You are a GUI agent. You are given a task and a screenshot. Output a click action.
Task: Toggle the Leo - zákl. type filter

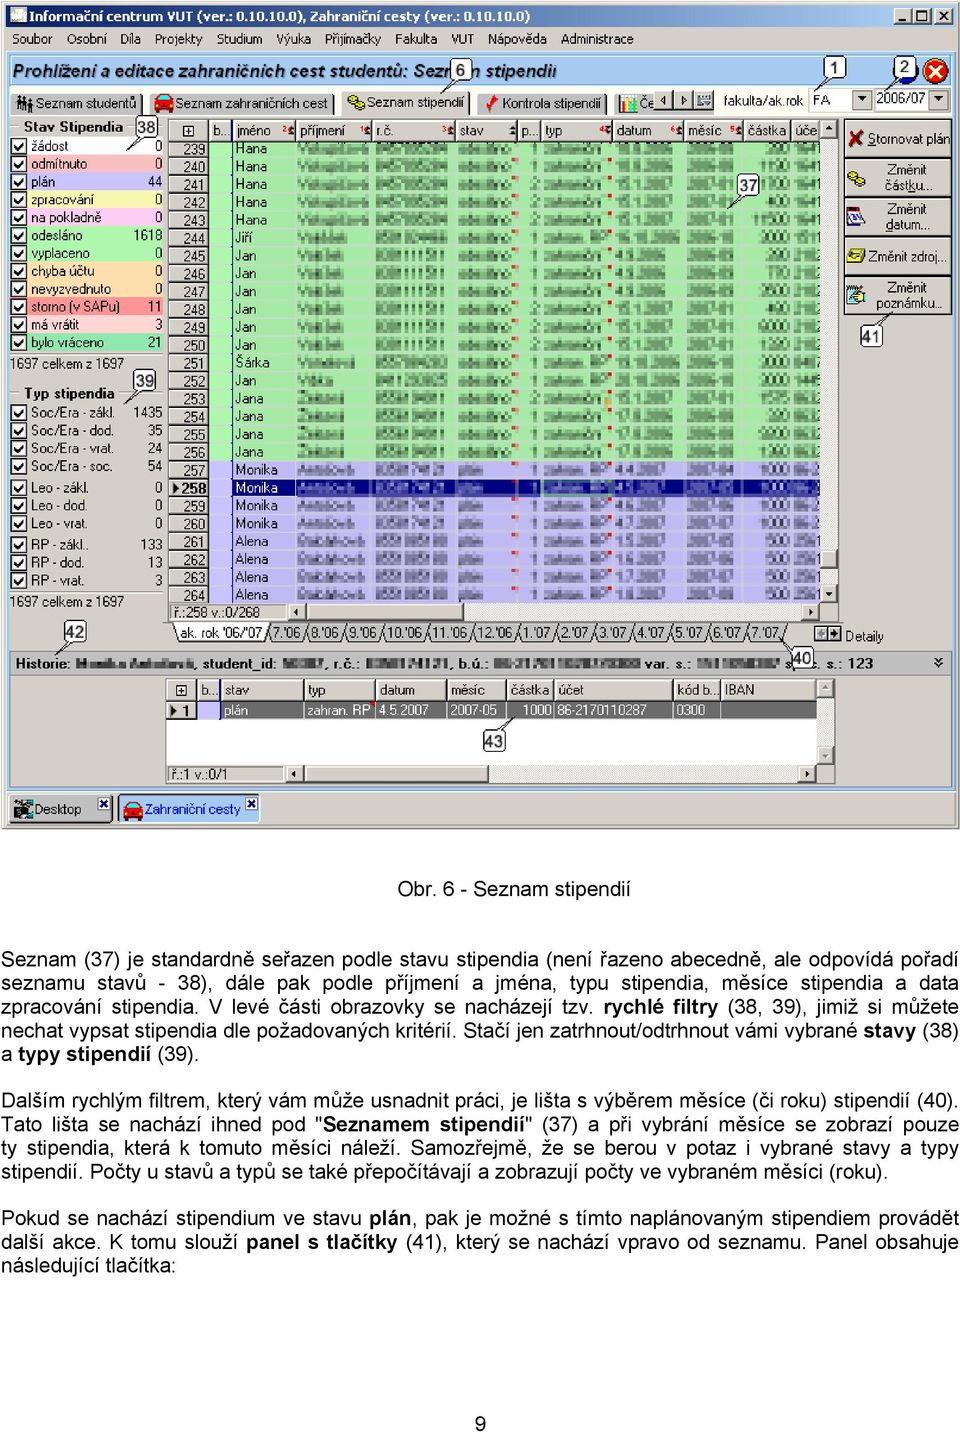[x=19, y=488]
